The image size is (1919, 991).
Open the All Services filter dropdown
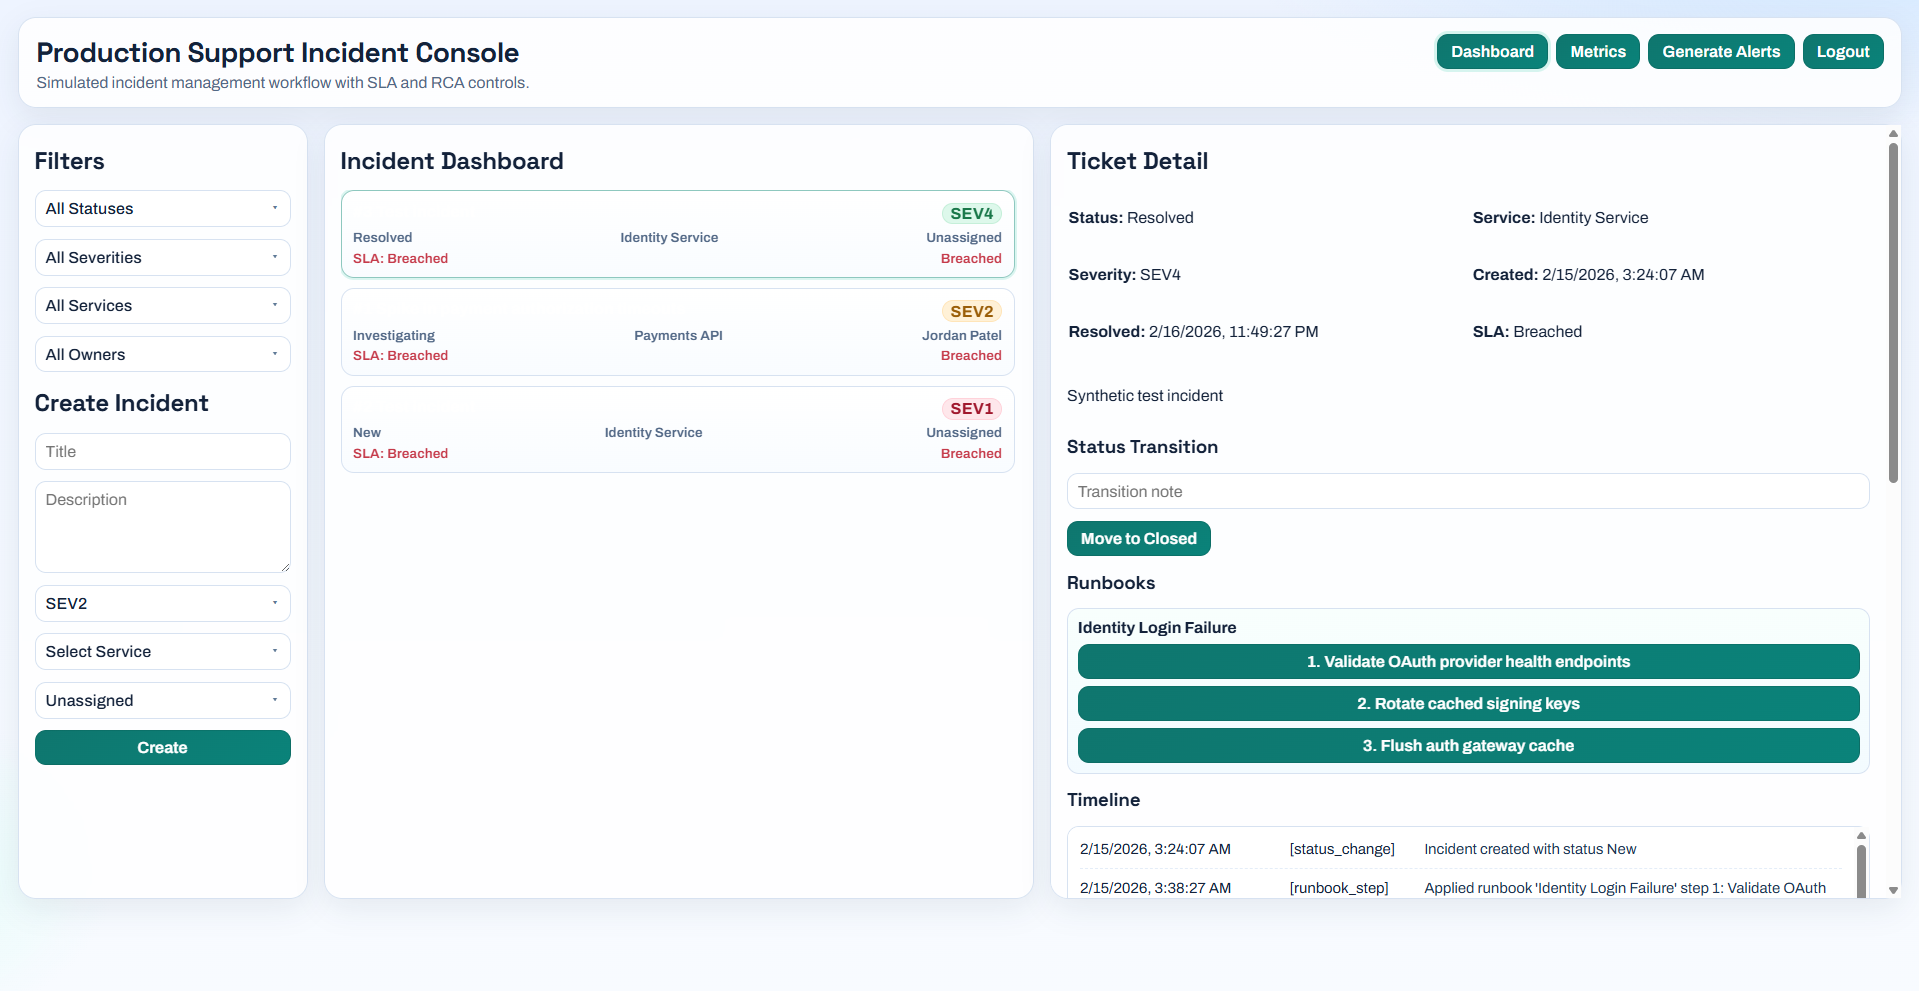[162, 305]
